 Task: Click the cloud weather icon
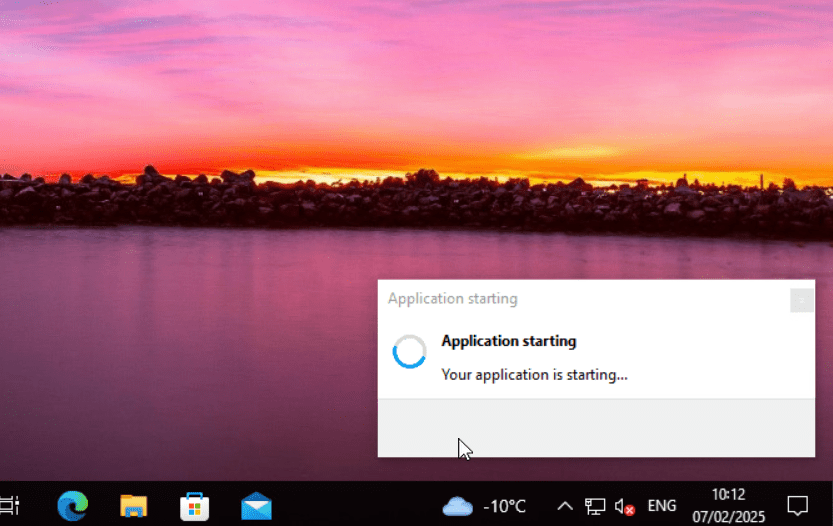point(457,505)
